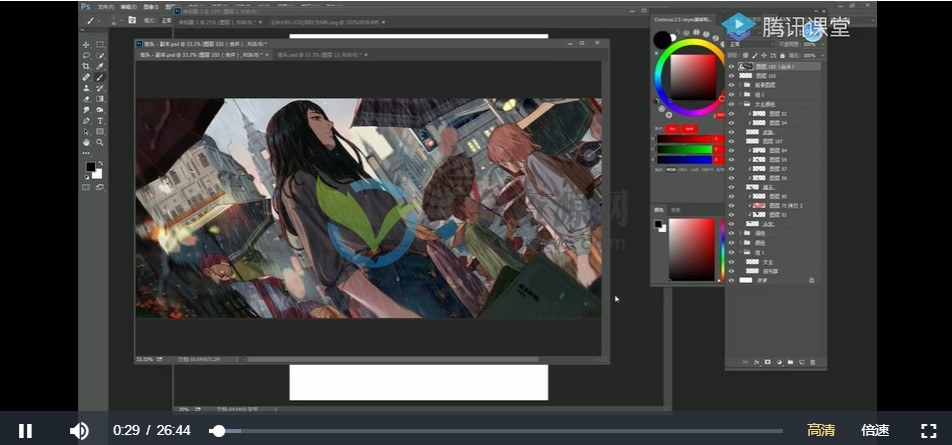This screenshot has height=445, width=952.
Task: Select the Crop tool
Action: click(86, 67)
